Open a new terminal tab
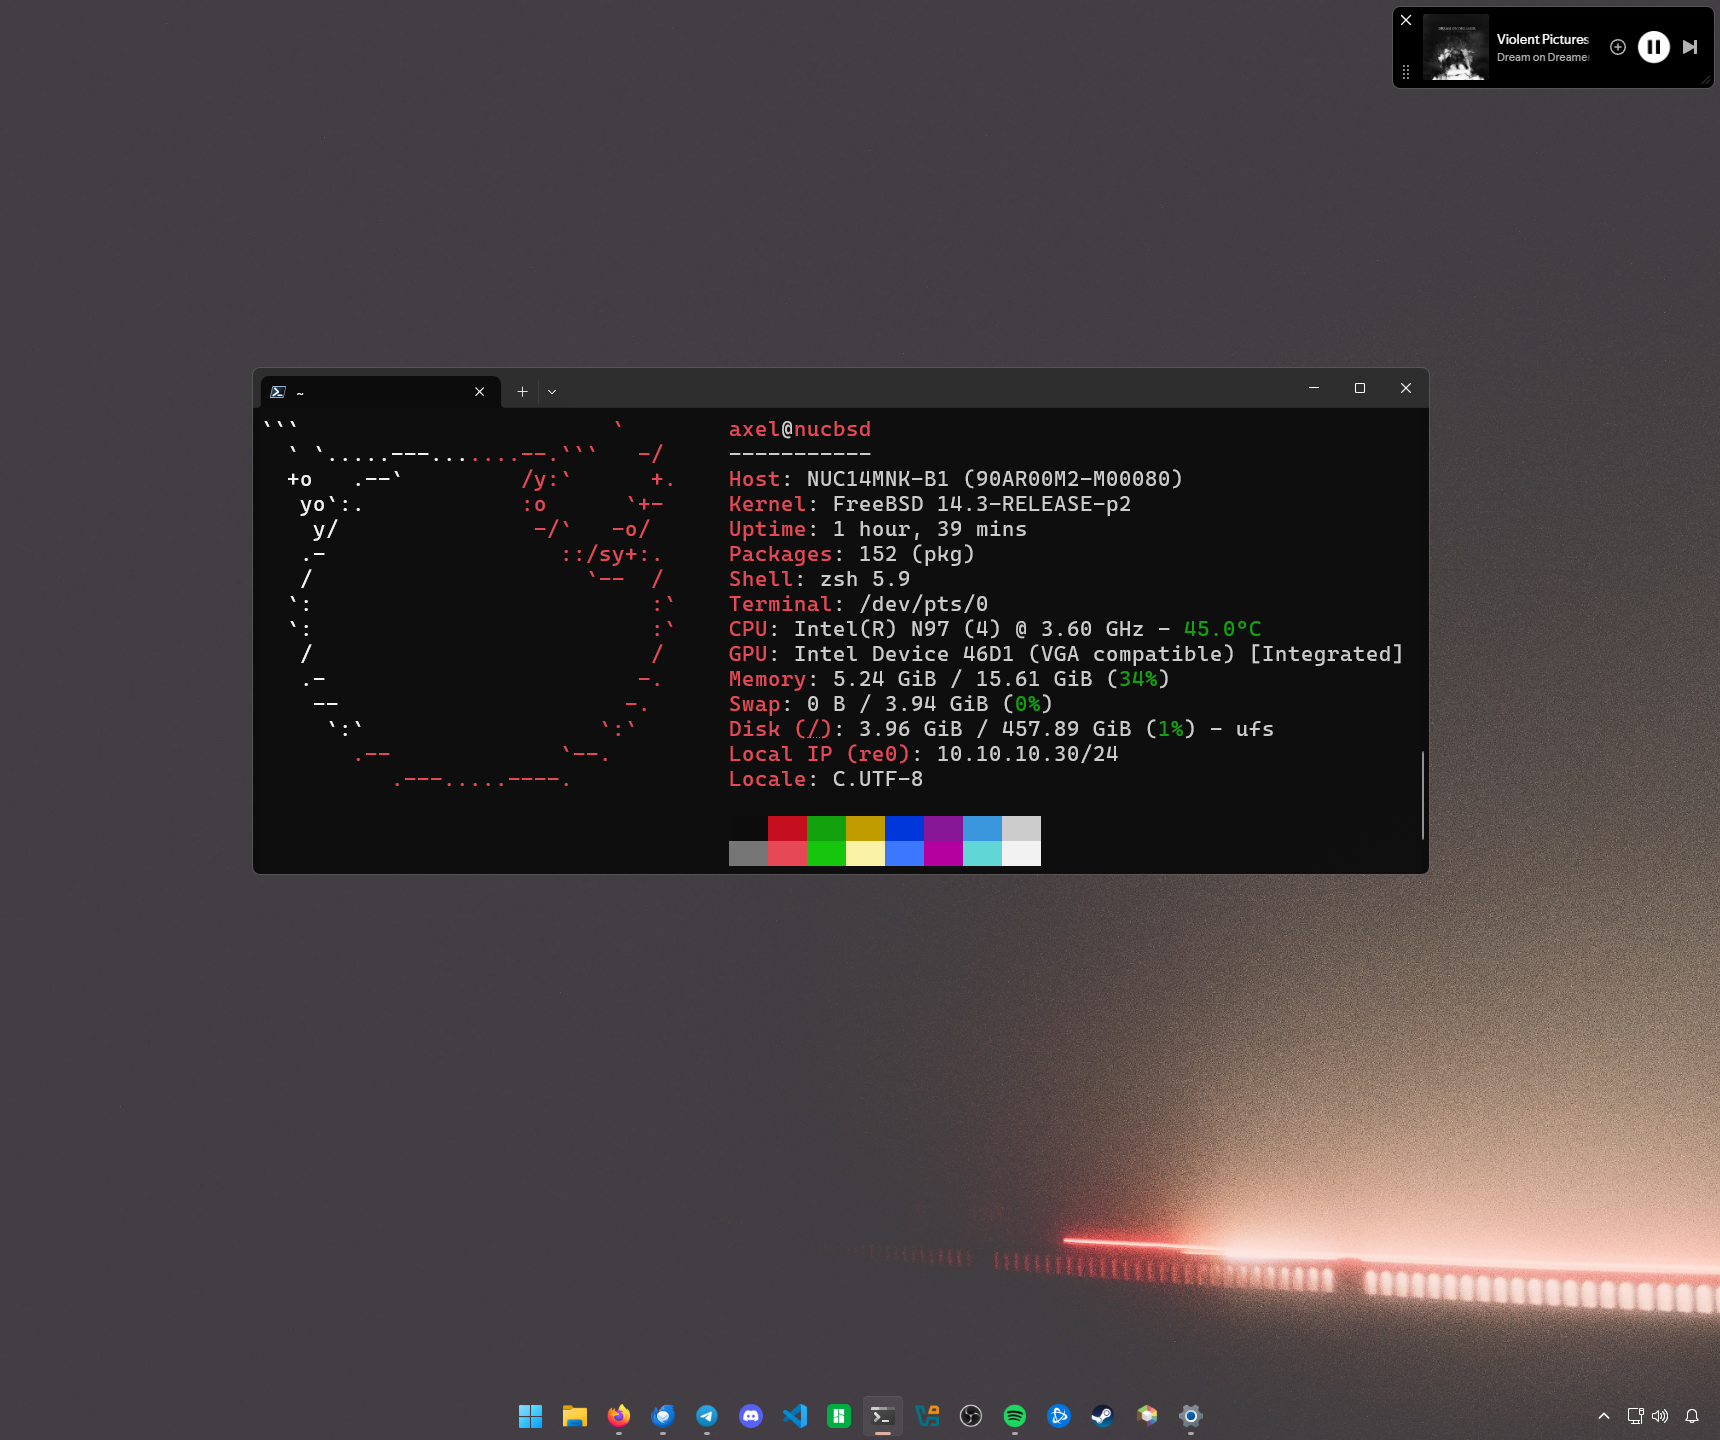 [x=522, y=392]
